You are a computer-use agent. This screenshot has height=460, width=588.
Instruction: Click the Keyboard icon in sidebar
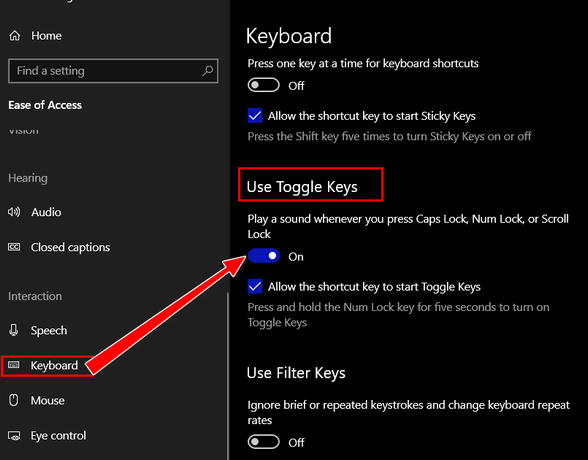14,365
